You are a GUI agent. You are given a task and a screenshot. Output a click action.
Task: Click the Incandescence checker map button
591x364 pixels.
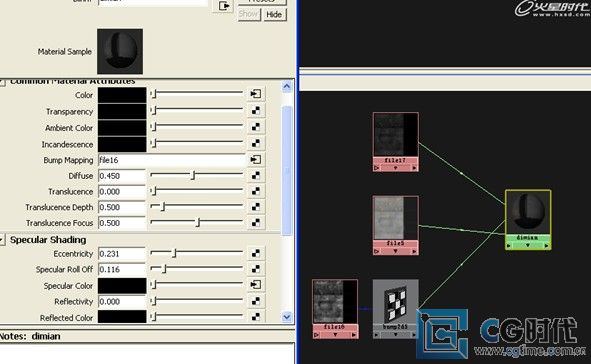click(256, 143)
